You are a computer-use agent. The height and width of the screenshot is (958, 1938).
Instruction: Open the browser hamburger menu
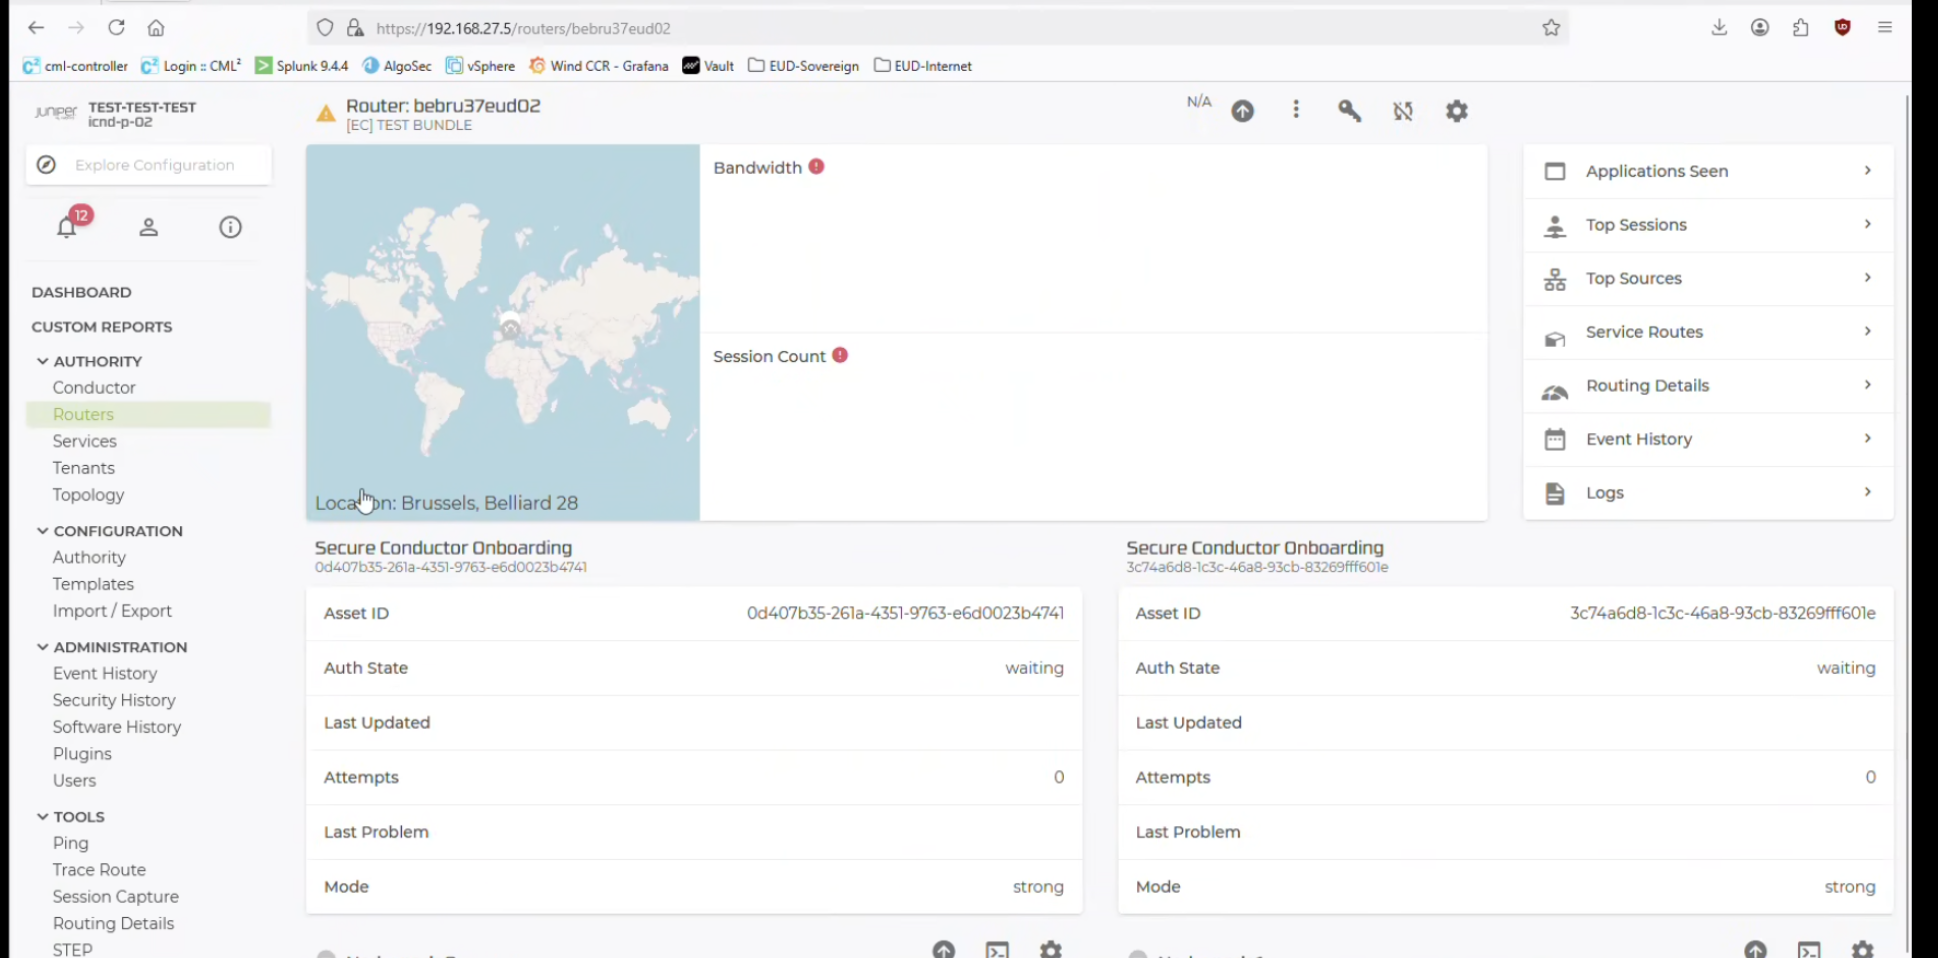(x=1885, y=28)
